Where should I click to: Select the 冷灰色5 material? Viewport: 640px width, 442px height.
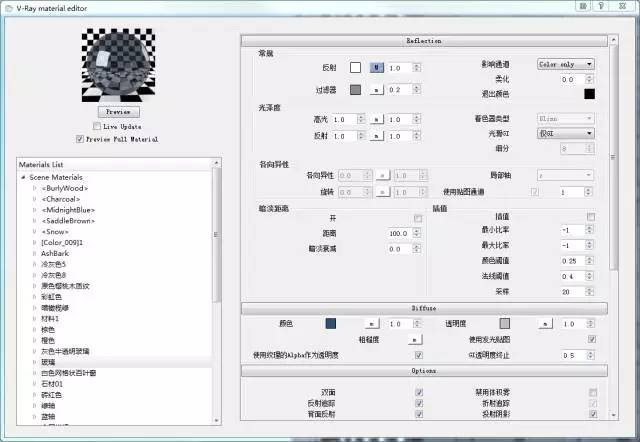pyautogui.click(x=53, y=264)
